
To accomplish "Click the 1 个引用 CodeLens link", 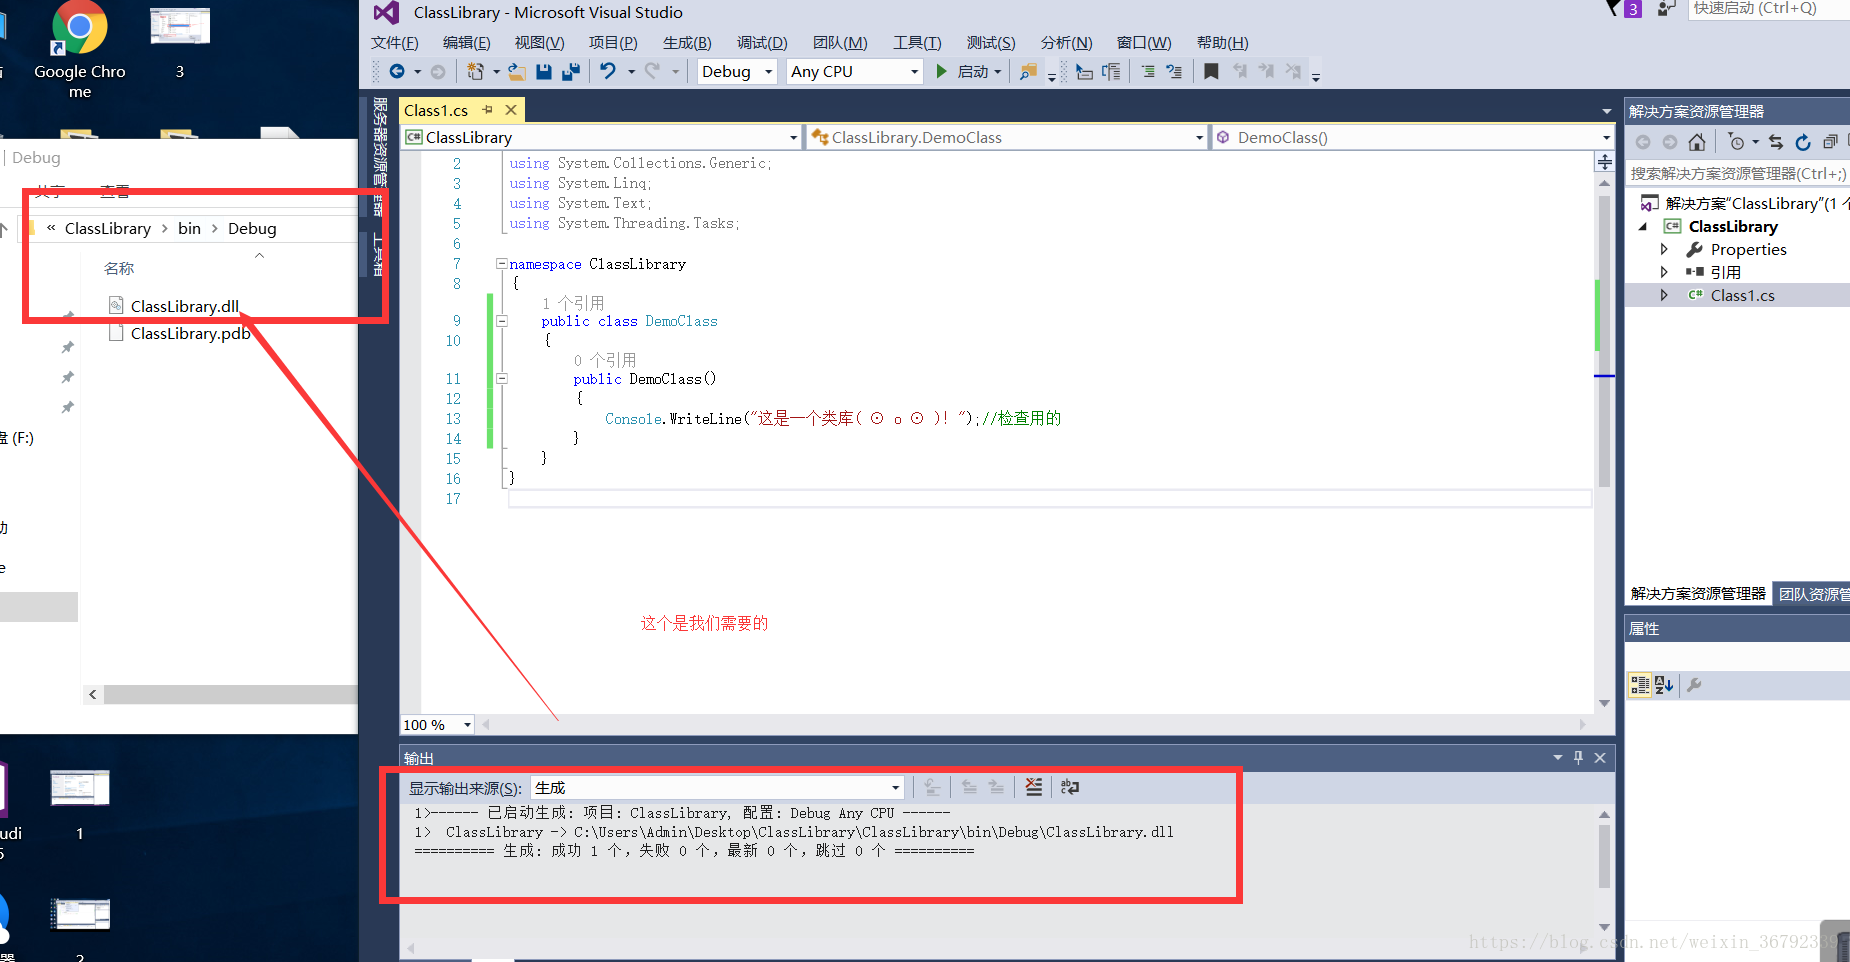I will coord(573,303).
